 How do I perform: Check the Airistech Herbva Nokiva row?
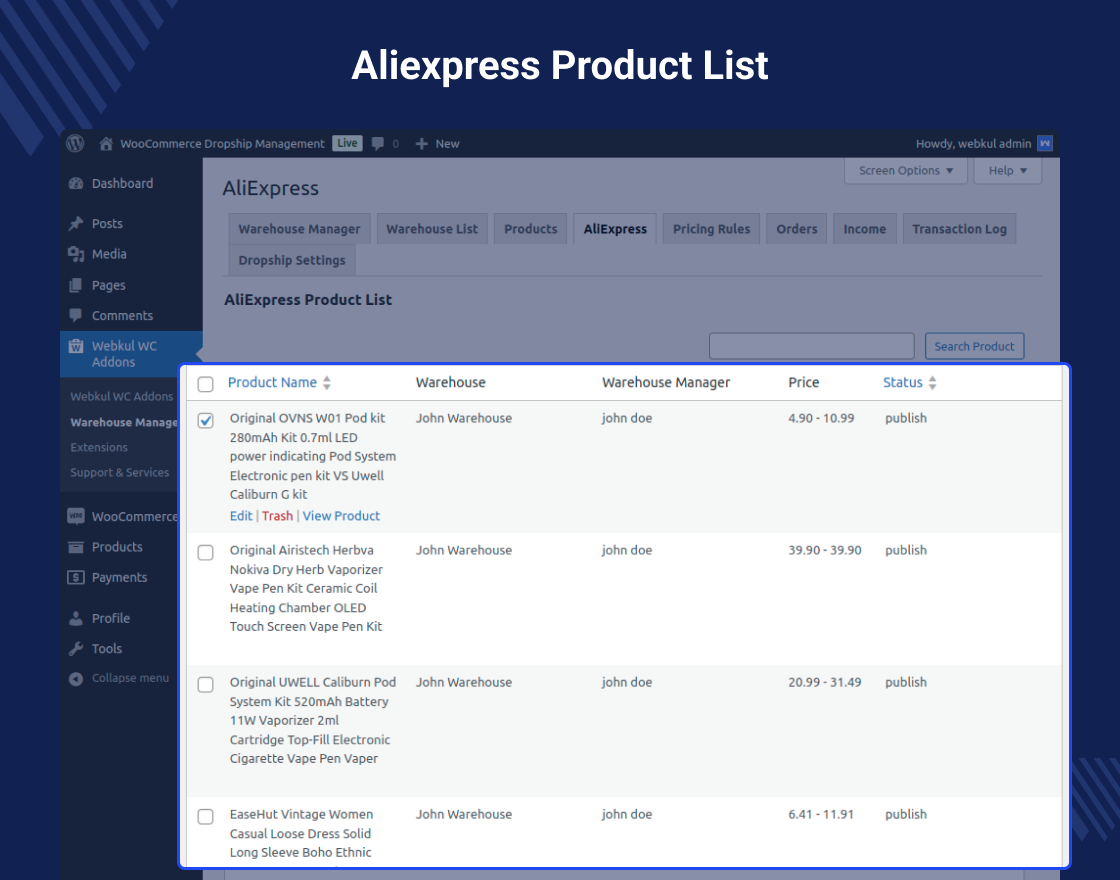coord(205,552)
